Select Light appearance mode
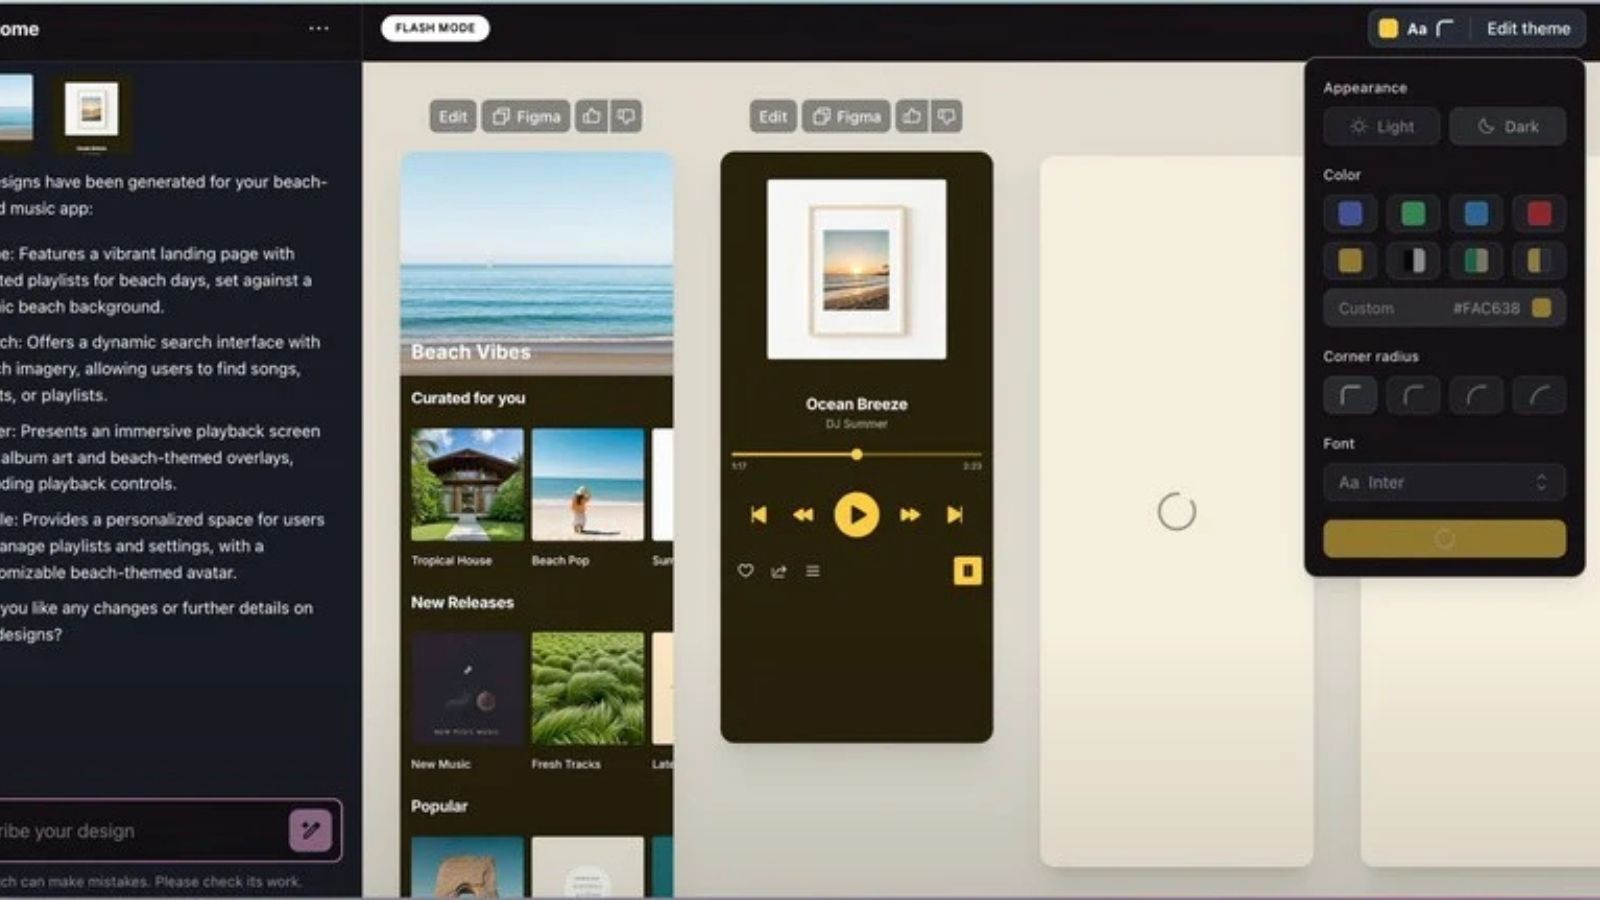Viewport: 1600px width, 900px height. point(1382,127)
